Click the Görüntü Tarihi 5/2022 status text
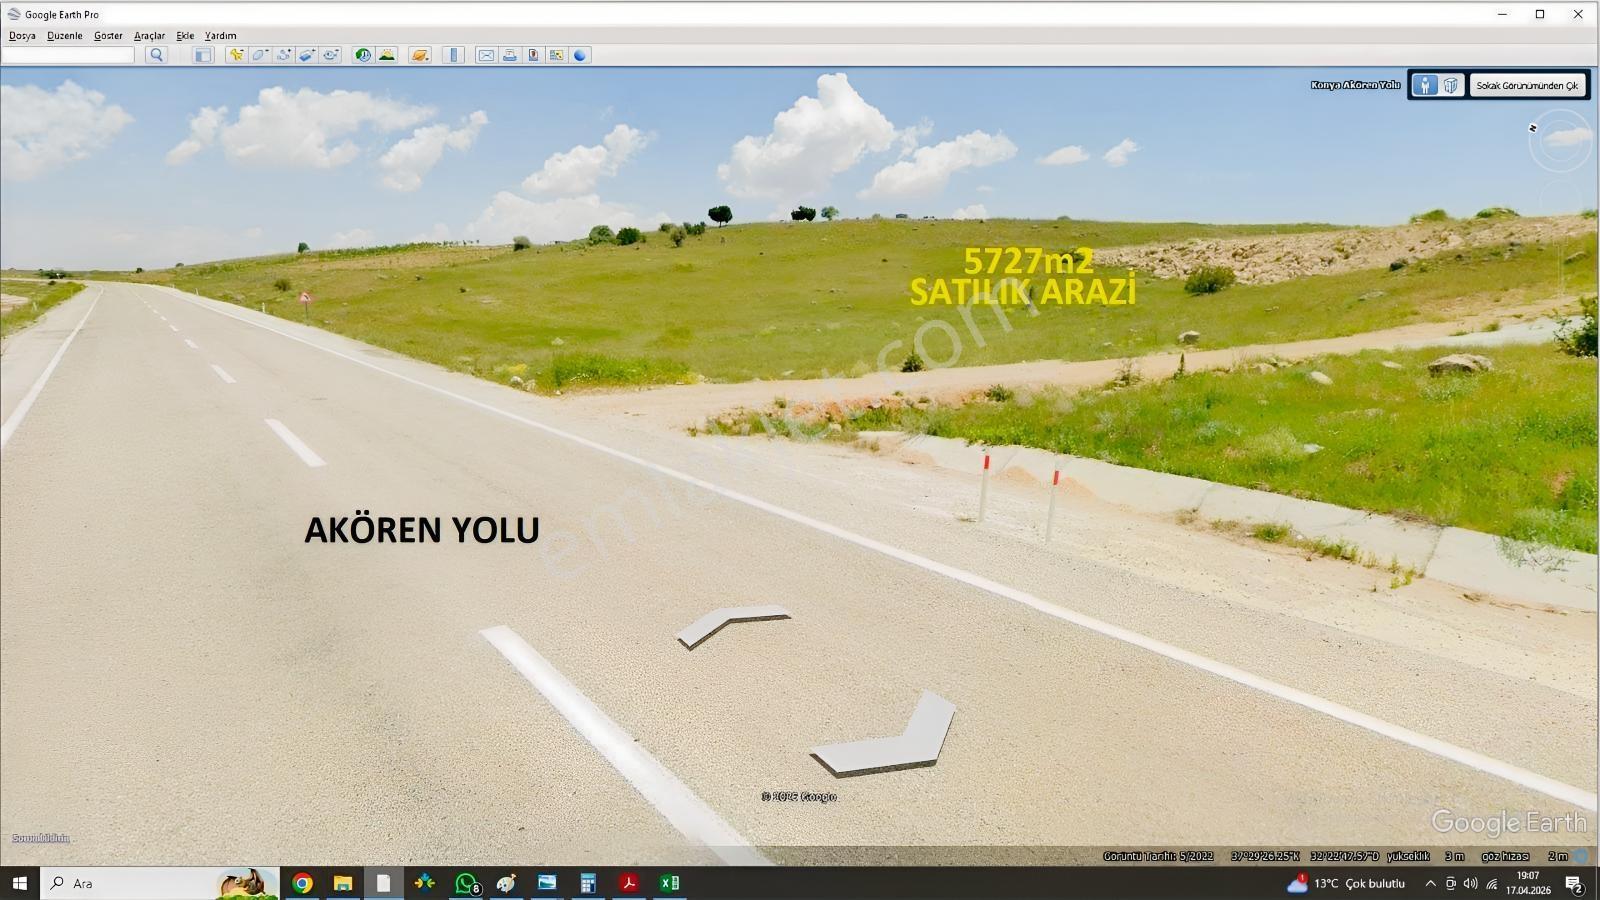The height and width of the screenshot is (900, 1600). pos(1158,856)
